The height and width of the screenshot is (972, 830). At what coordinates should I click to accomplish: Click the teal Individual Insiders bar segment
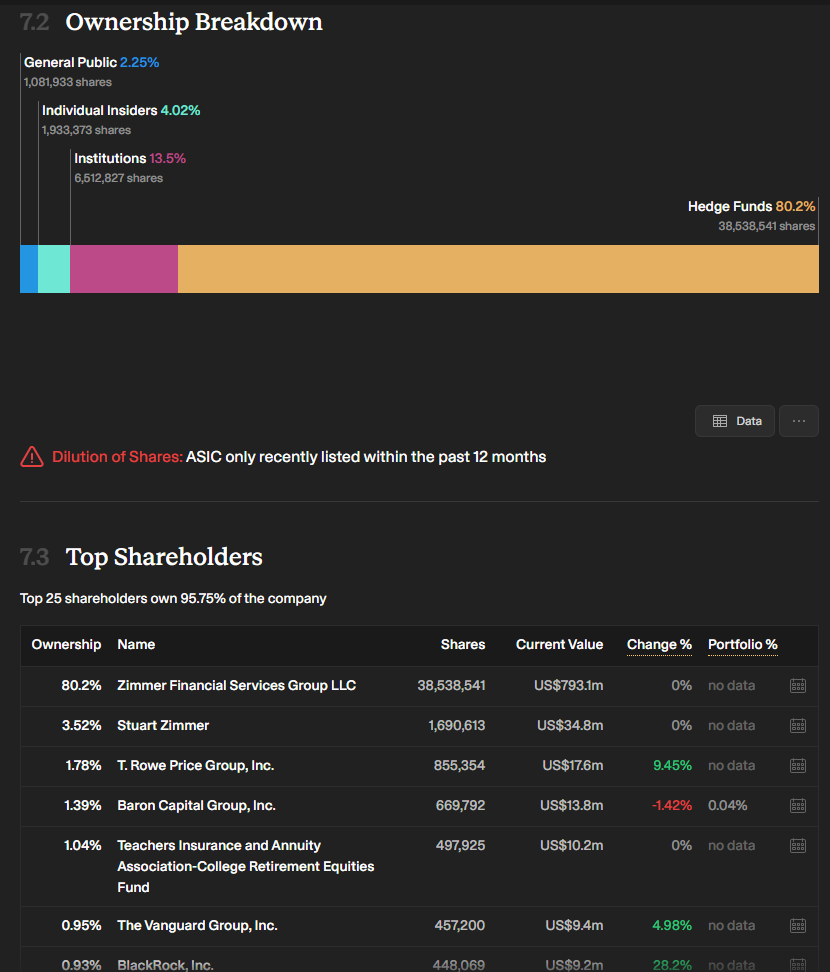[54, 269]
